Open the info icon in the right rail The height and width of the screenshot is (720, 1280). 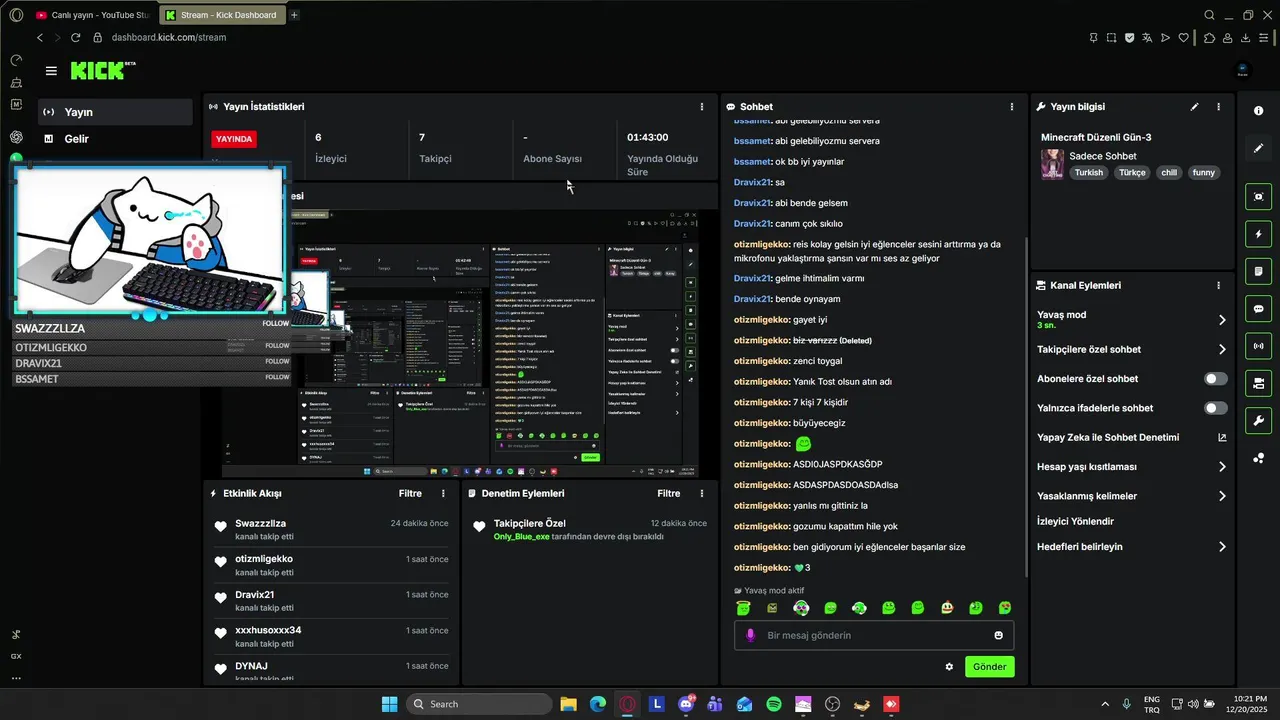point(1258,111)
